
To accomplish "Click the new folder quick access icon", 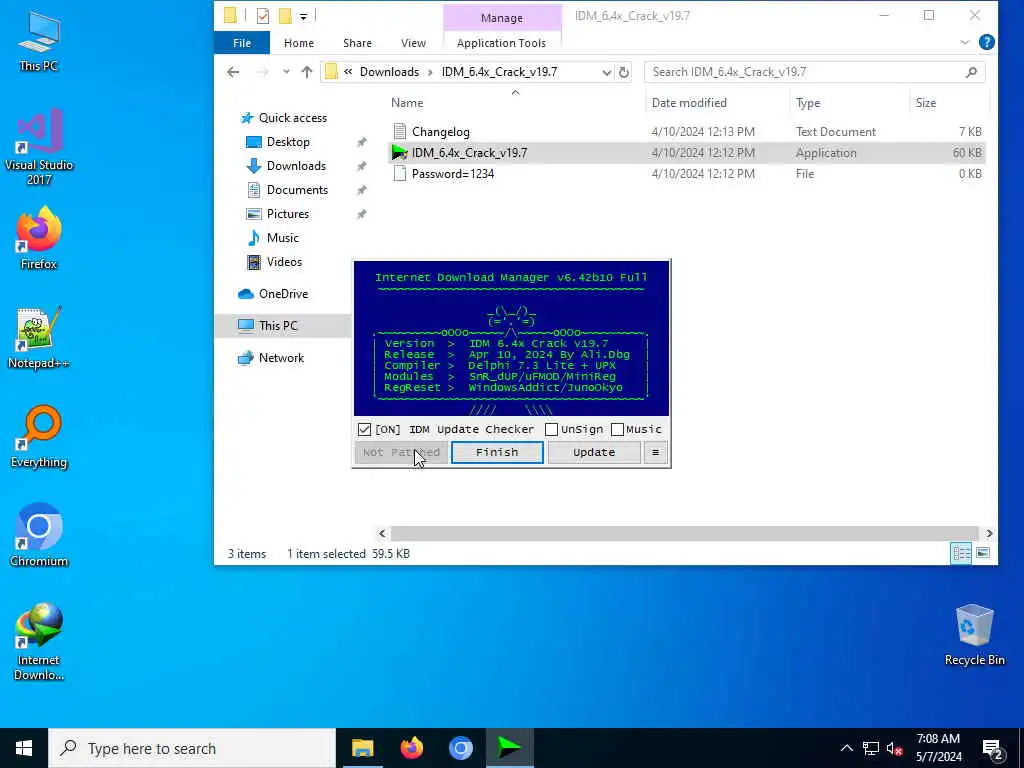I will pos(285,16).
